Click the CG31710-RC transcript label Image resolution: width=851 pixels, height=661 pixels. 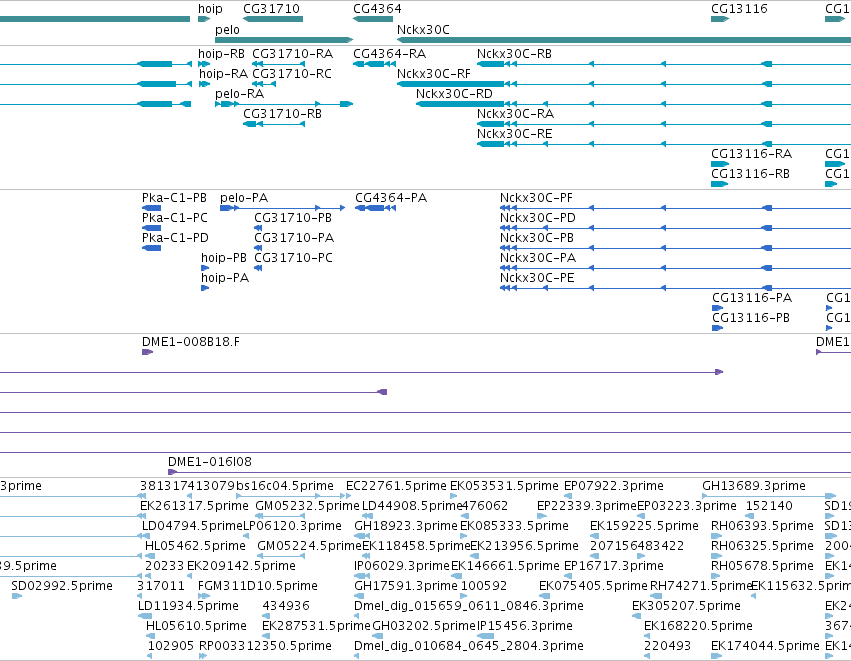[292, 74]
